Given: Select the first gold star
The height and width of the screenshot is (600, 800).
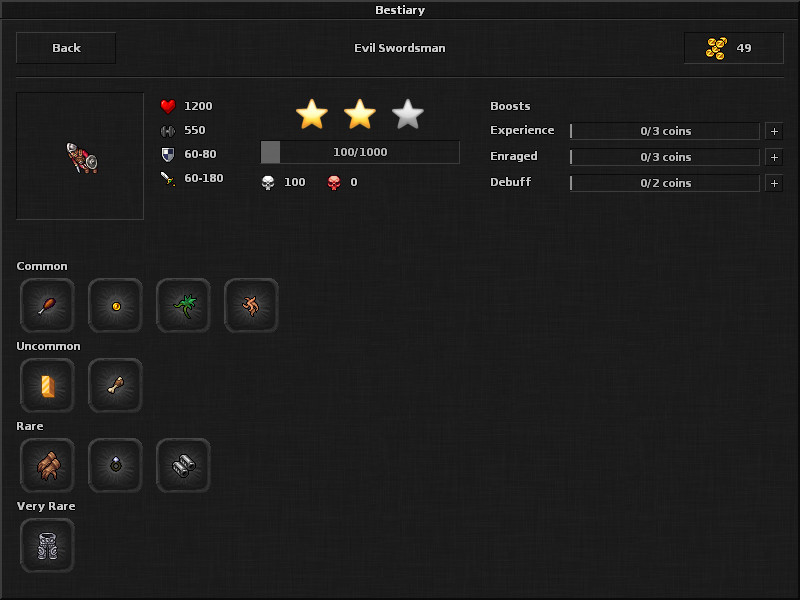Looking at the screenshot, I should point(312,114).
